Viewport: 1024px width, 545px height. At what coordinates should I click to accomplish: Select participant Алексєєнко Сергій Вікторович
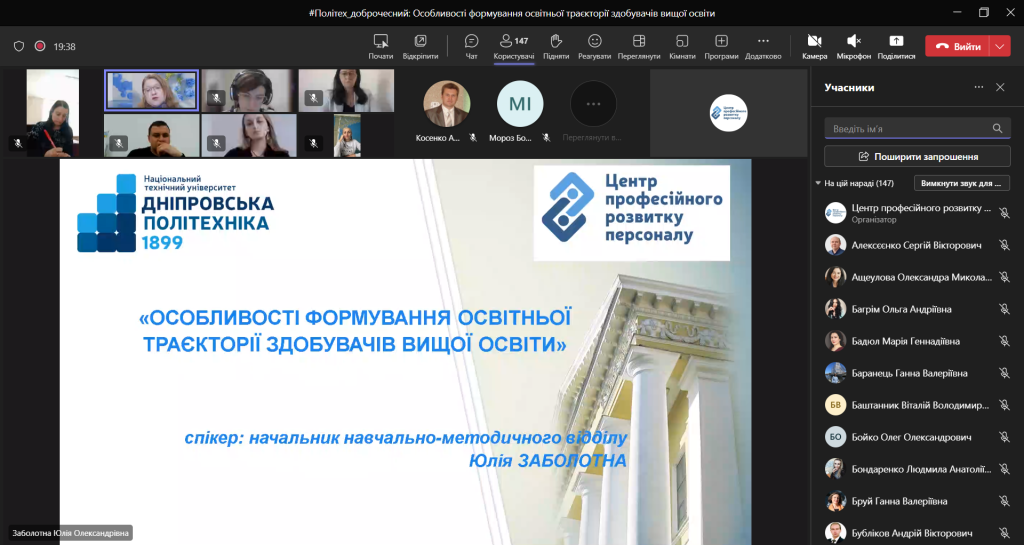917,245
